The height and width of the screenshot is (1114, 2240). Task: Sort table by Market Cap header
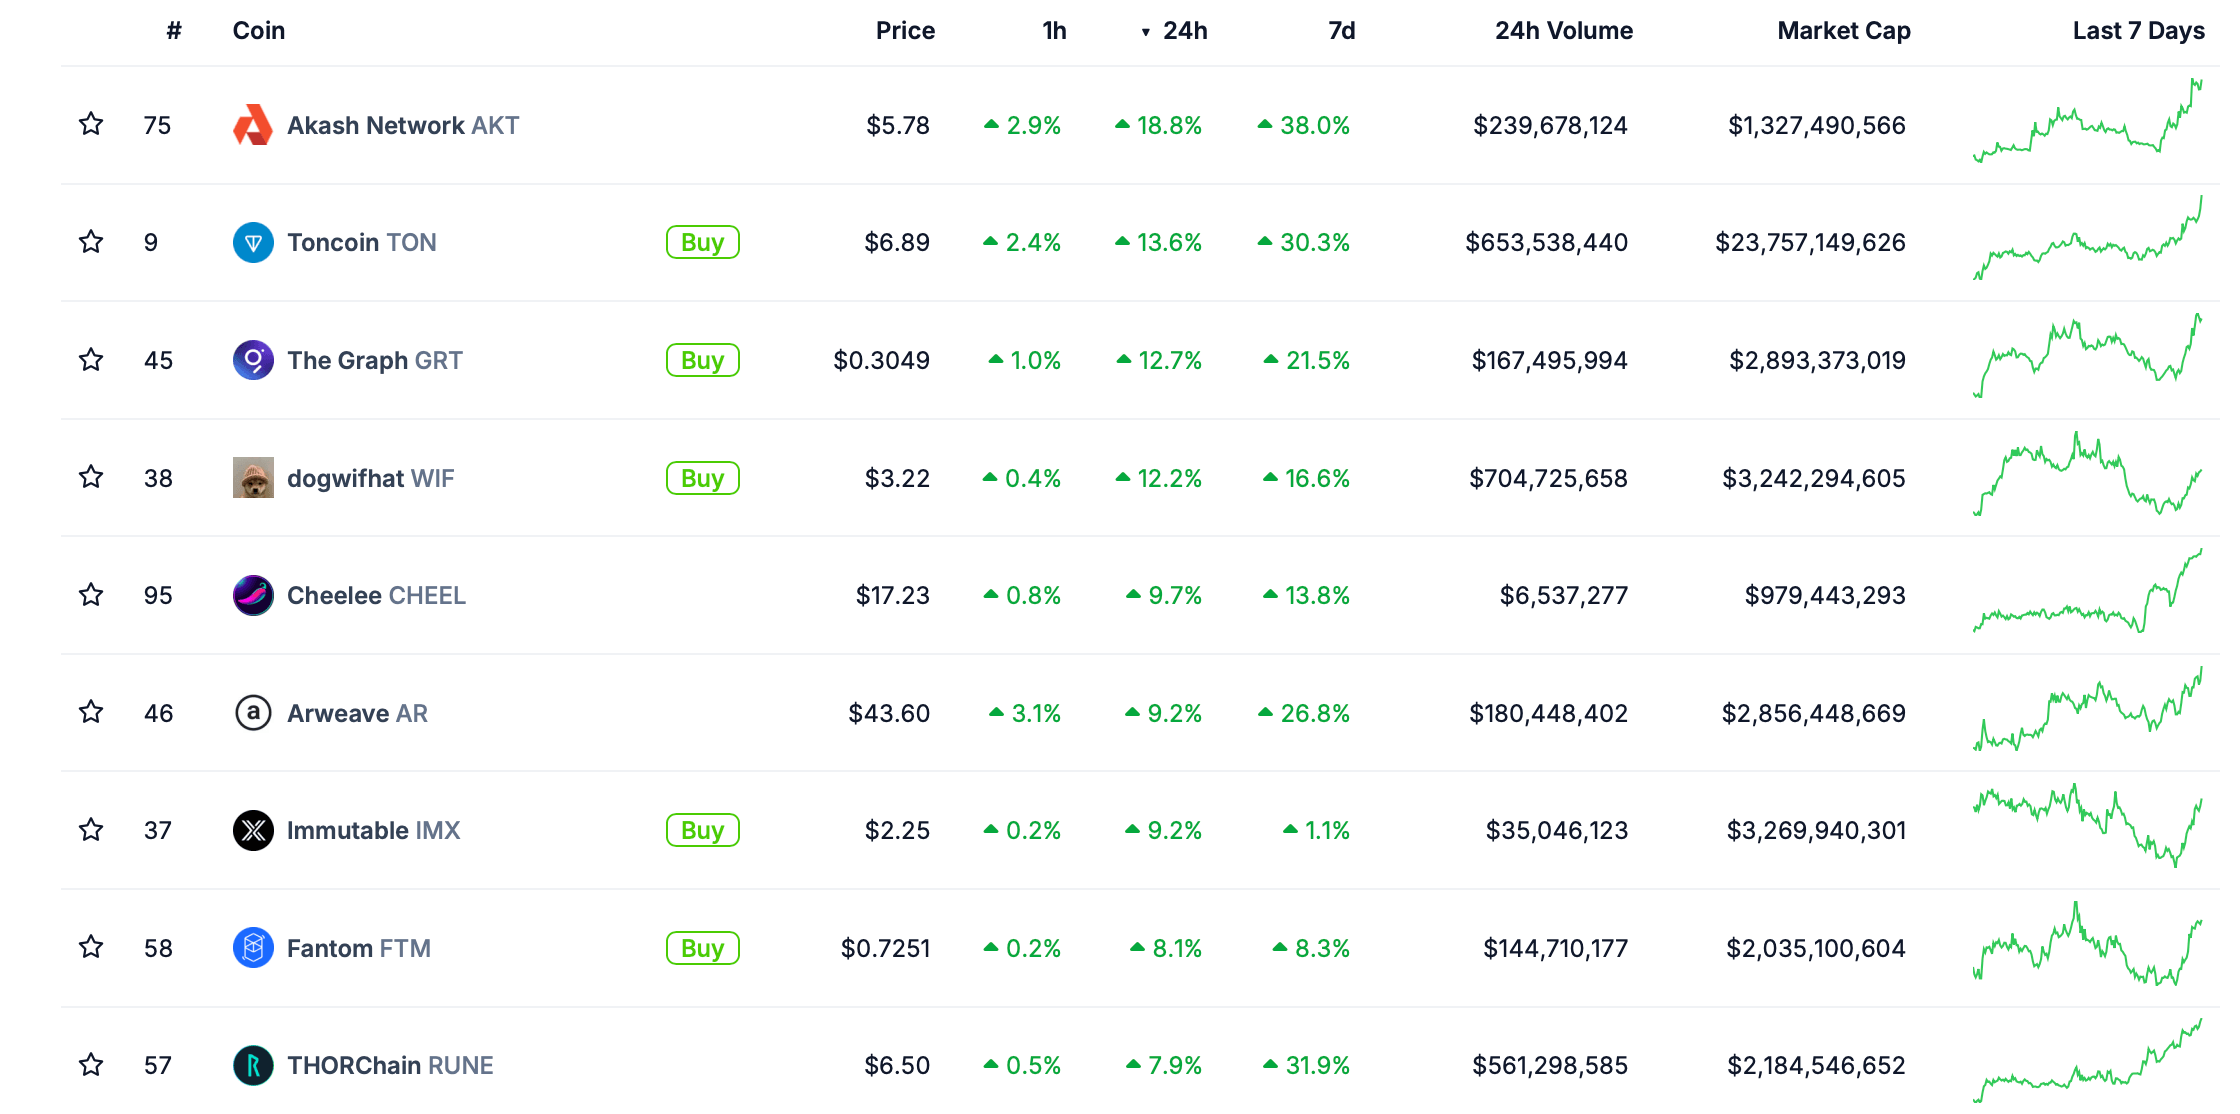click(1844, 31)
